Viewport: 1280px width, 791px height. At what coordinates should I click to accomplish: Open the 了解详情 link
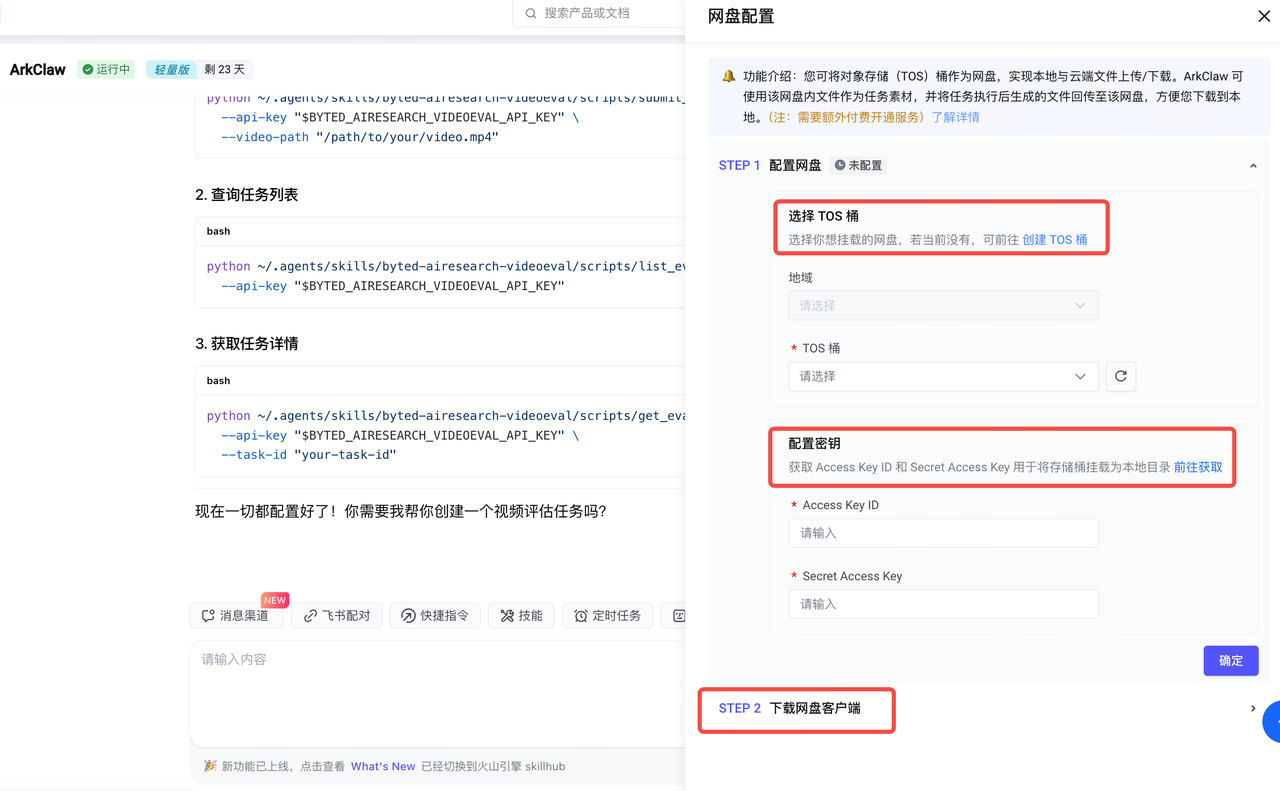956,117
